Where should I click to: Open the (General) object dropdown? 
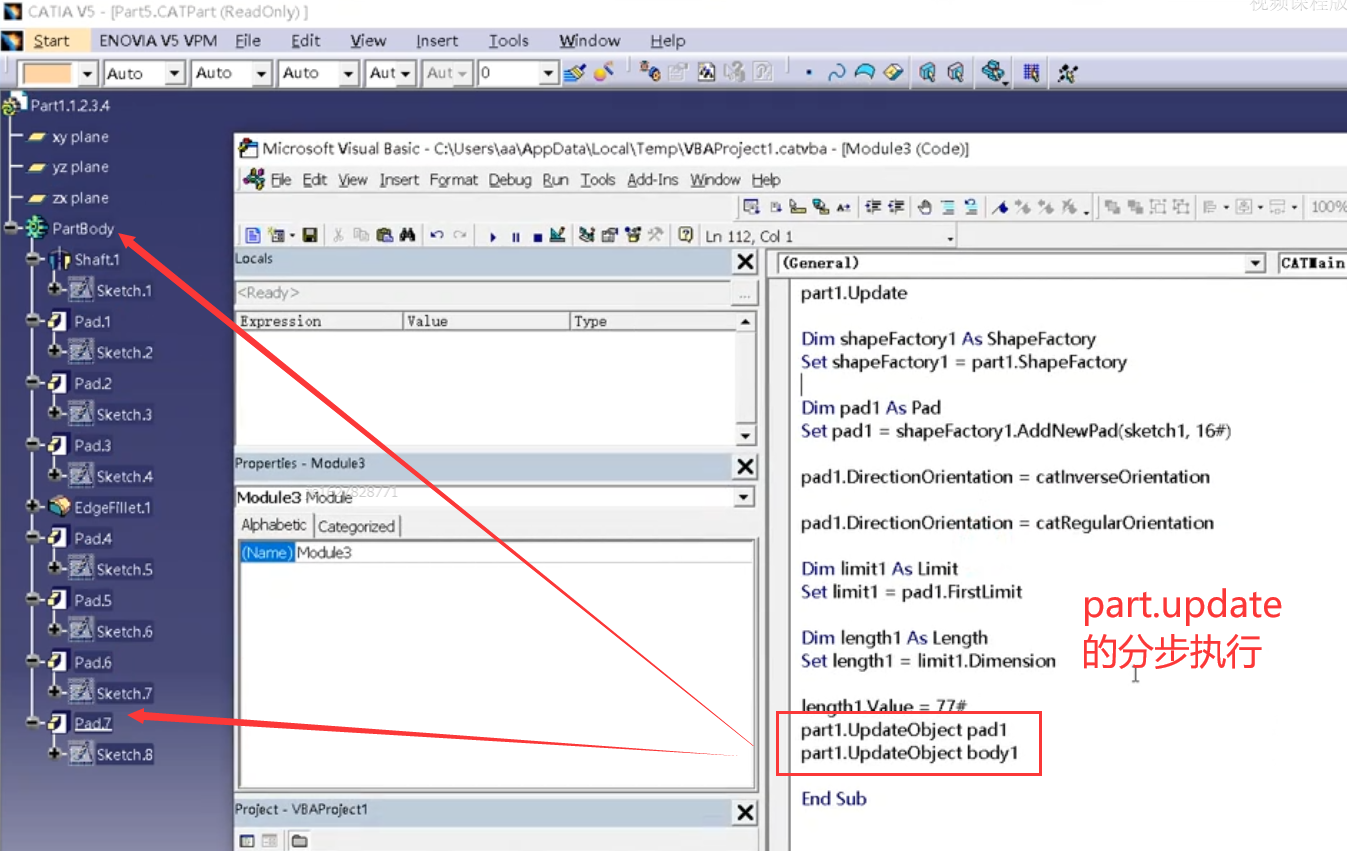click(x=1256, y=263)
